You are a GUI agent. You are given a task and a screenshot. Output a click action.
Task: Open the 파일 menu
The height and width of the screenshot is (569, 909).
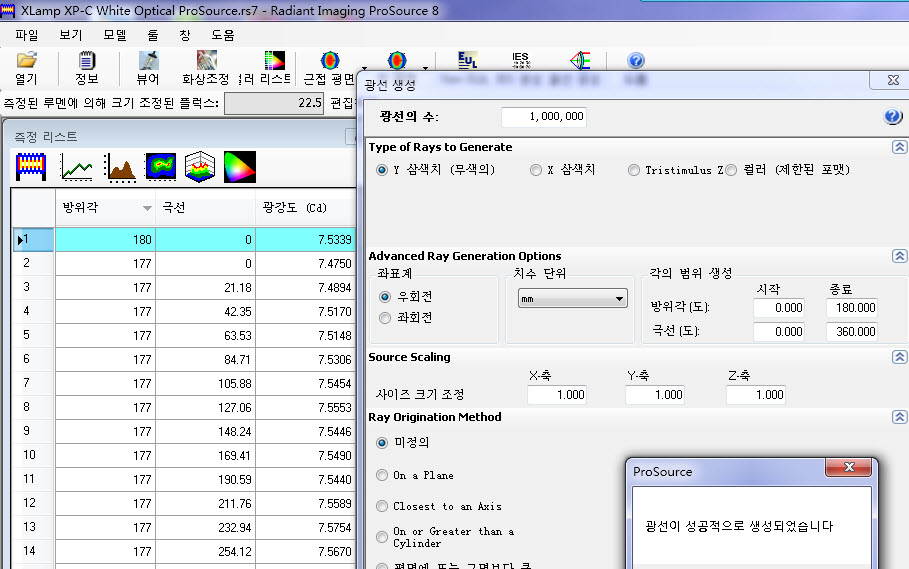pyautogui.click(x=27, y=35)
